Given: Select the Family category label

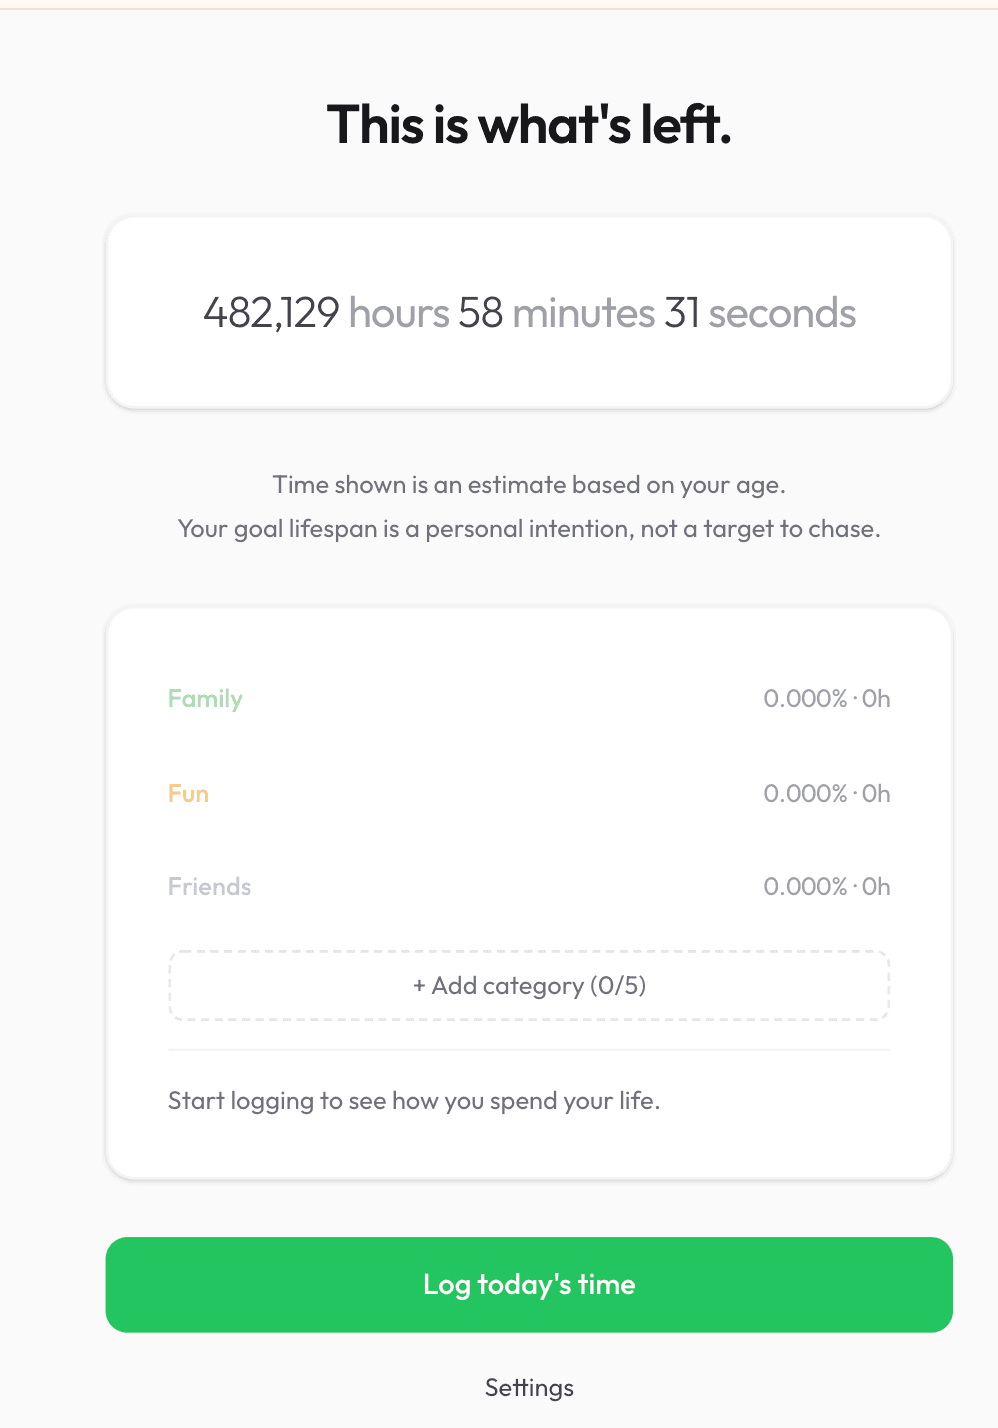Looking at the screenshot, I should tap(205, 698).
